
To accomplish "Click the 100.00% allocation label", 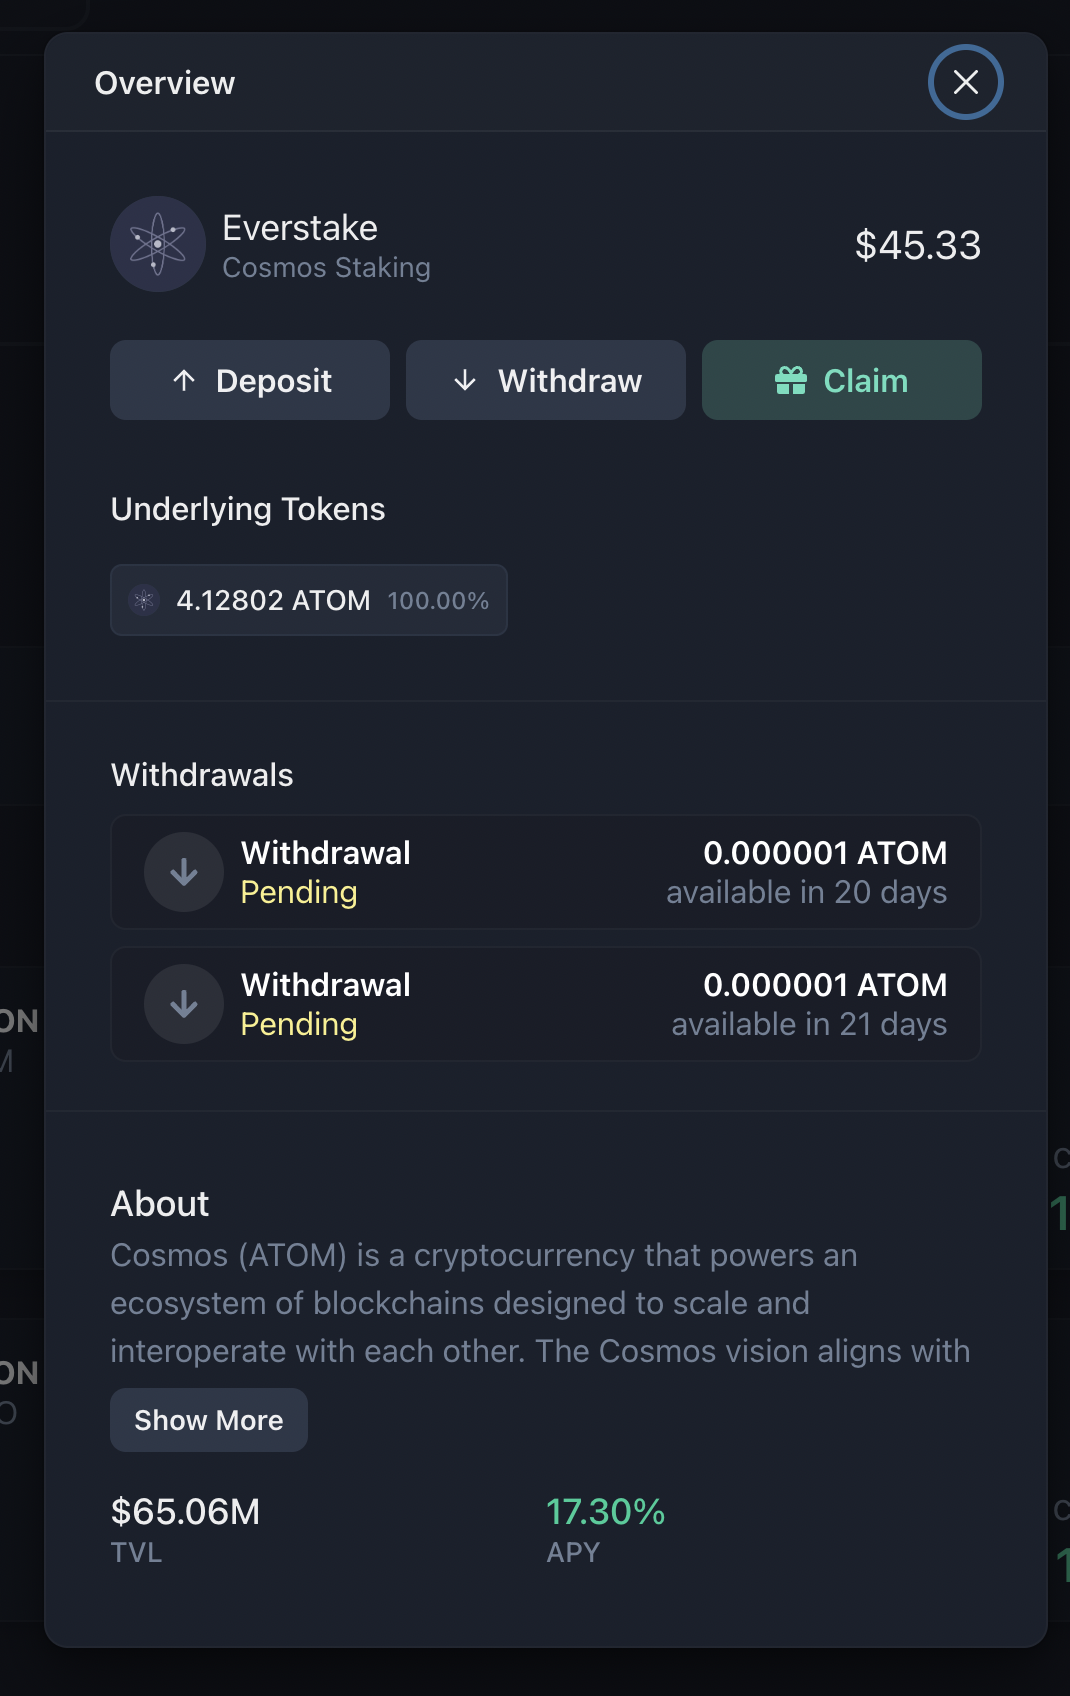I will point(438,600).
